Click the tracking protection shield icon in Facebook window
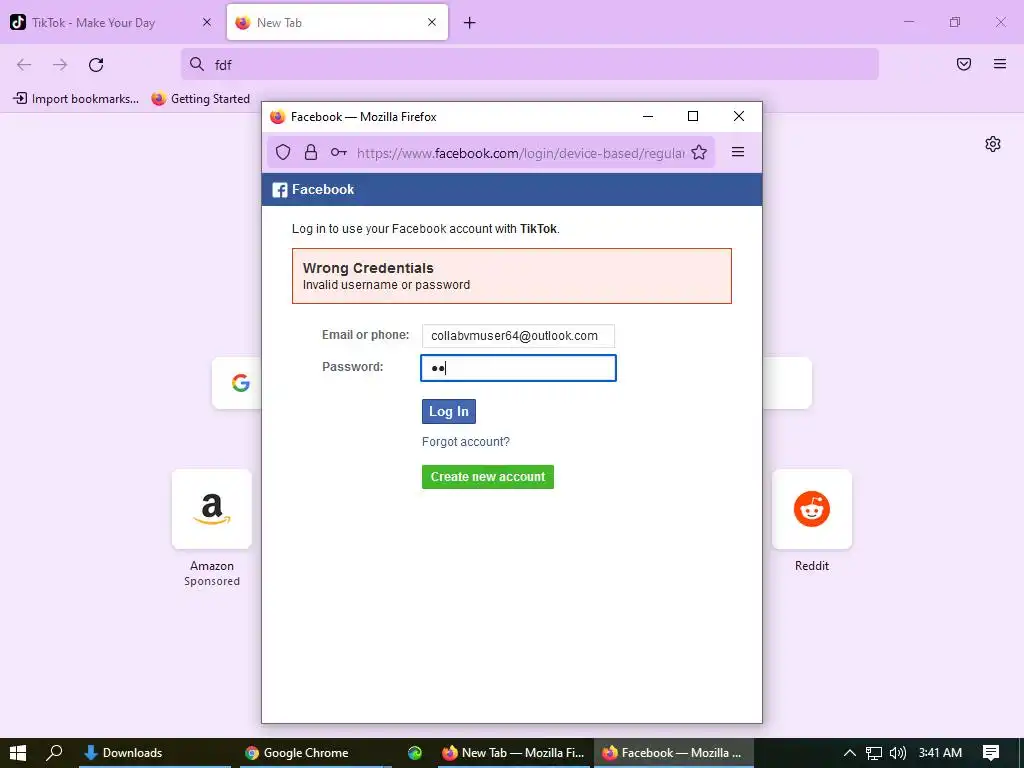This screenshot has width=1024, height=768. click(283, 152)
